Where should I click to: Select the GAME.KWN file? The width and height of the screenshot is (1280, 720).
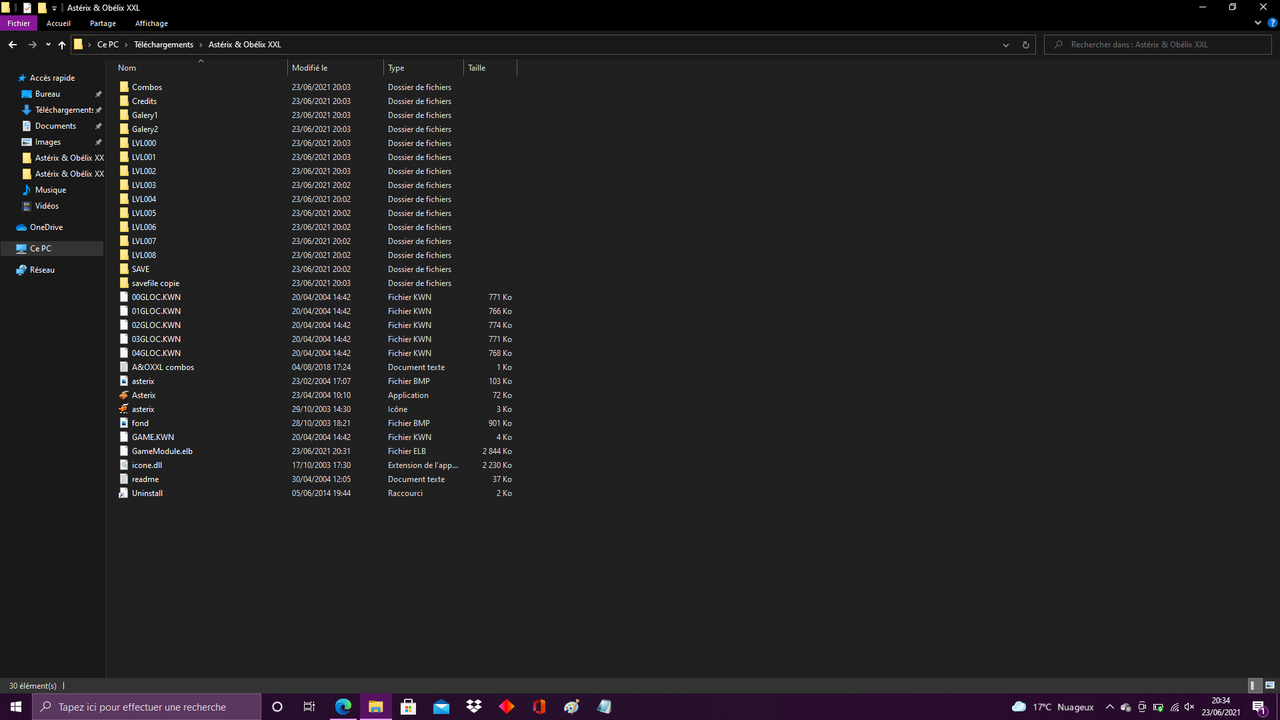coord(153,437)
